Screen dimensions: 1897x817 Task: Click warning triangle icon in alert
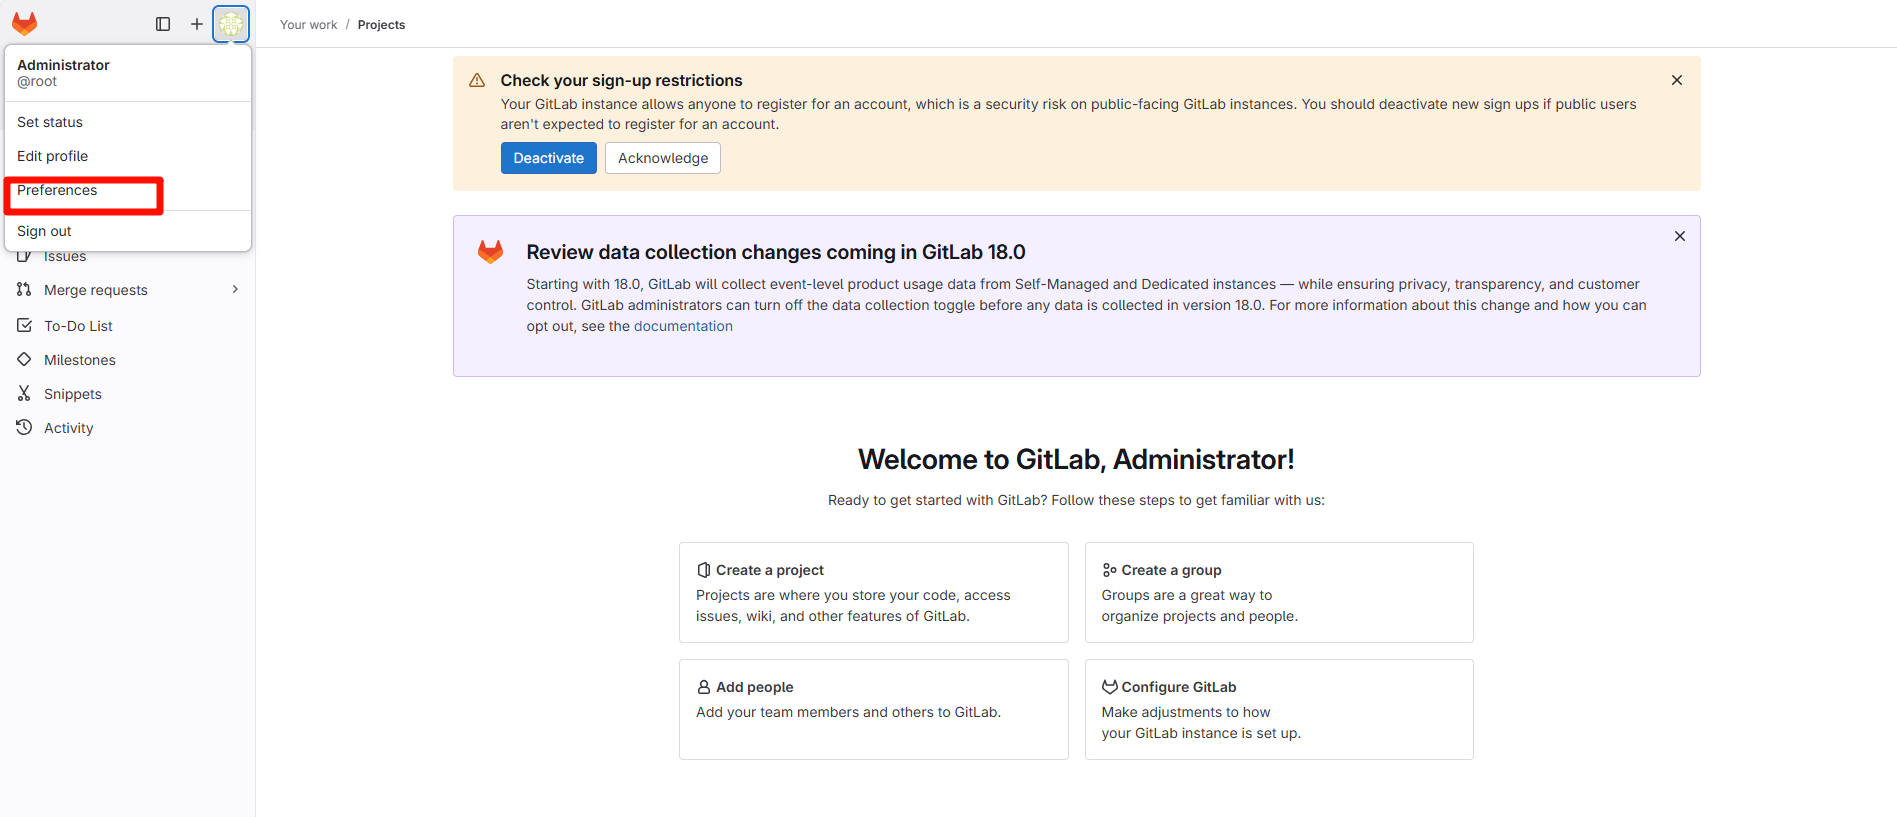(x=477, y=80)
